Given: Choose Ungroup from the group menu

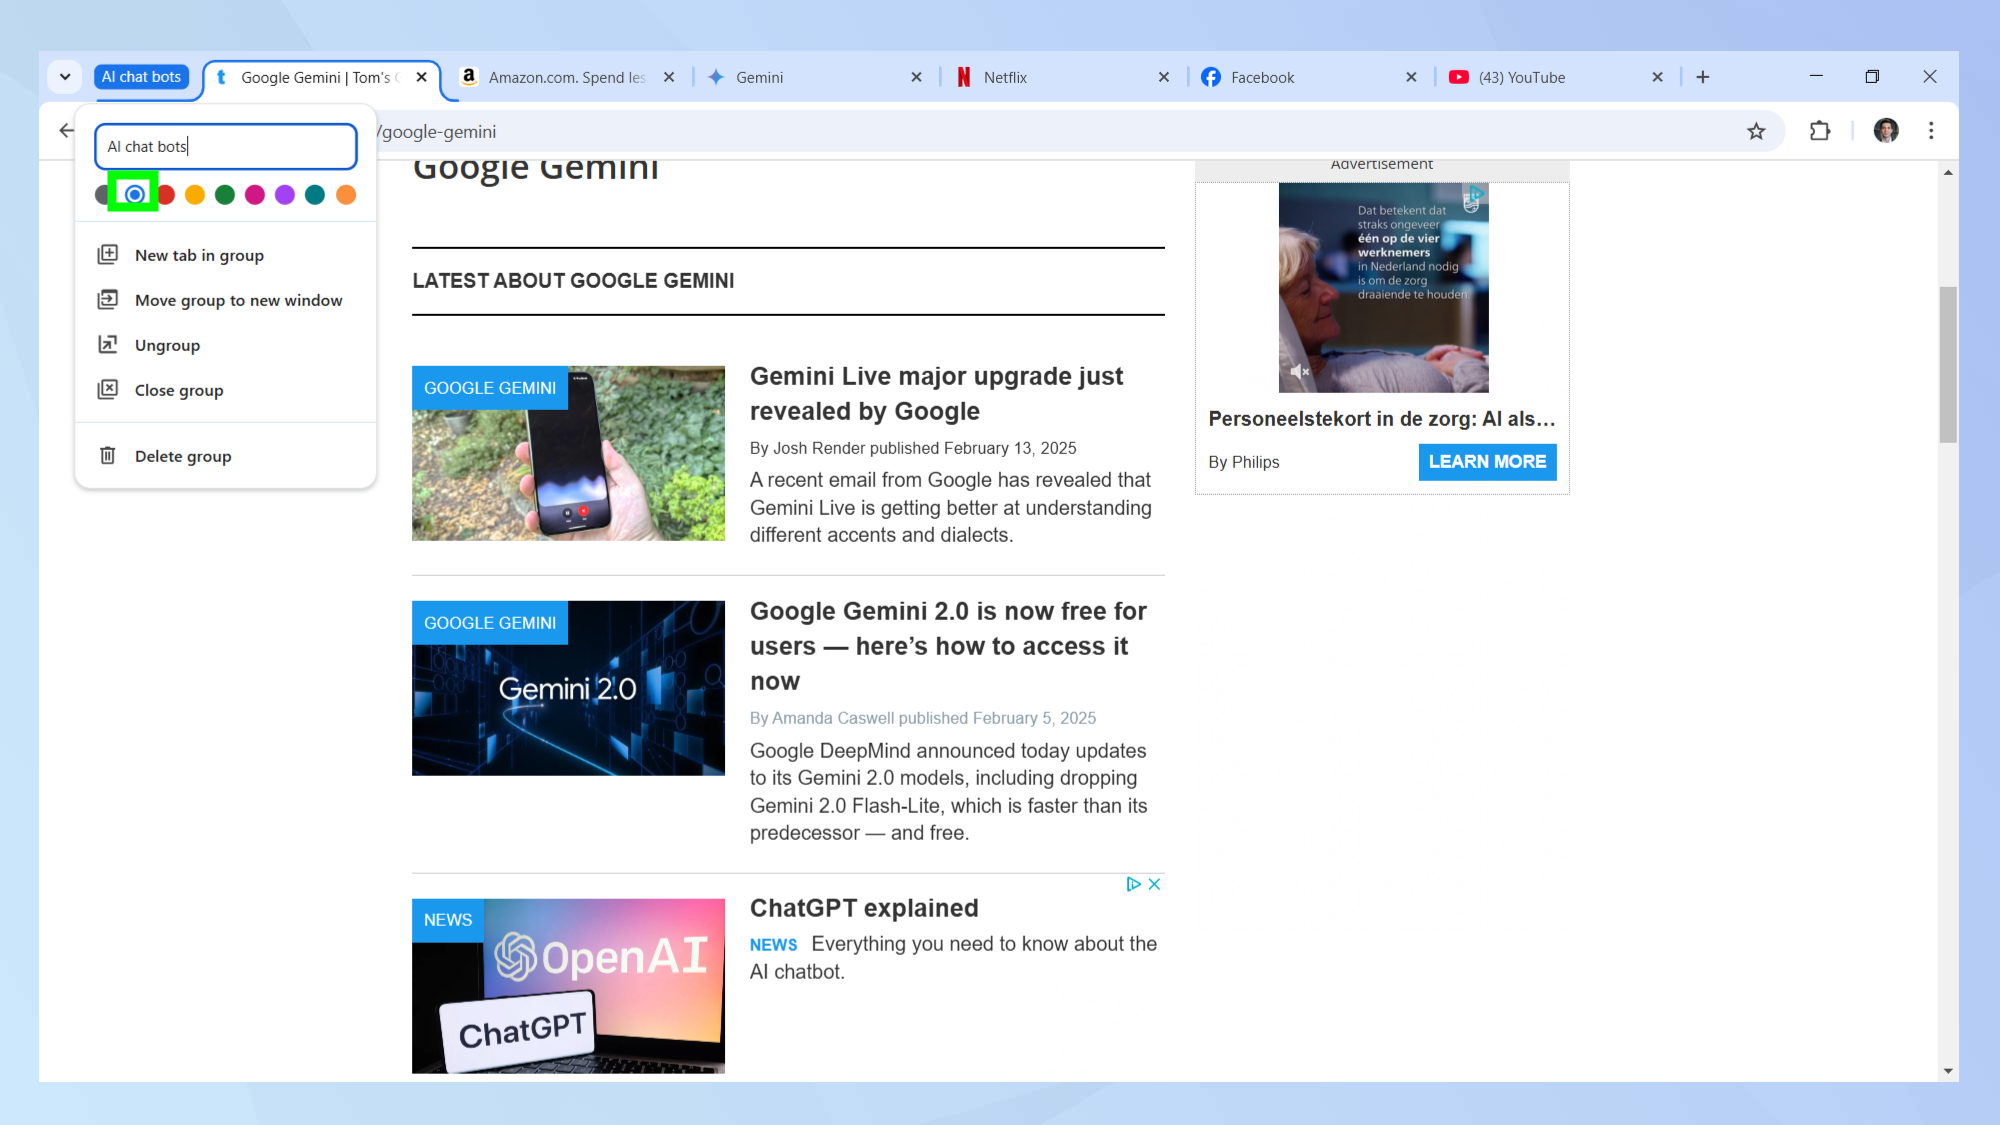Looking at the screenshot, I should (167, 345).
